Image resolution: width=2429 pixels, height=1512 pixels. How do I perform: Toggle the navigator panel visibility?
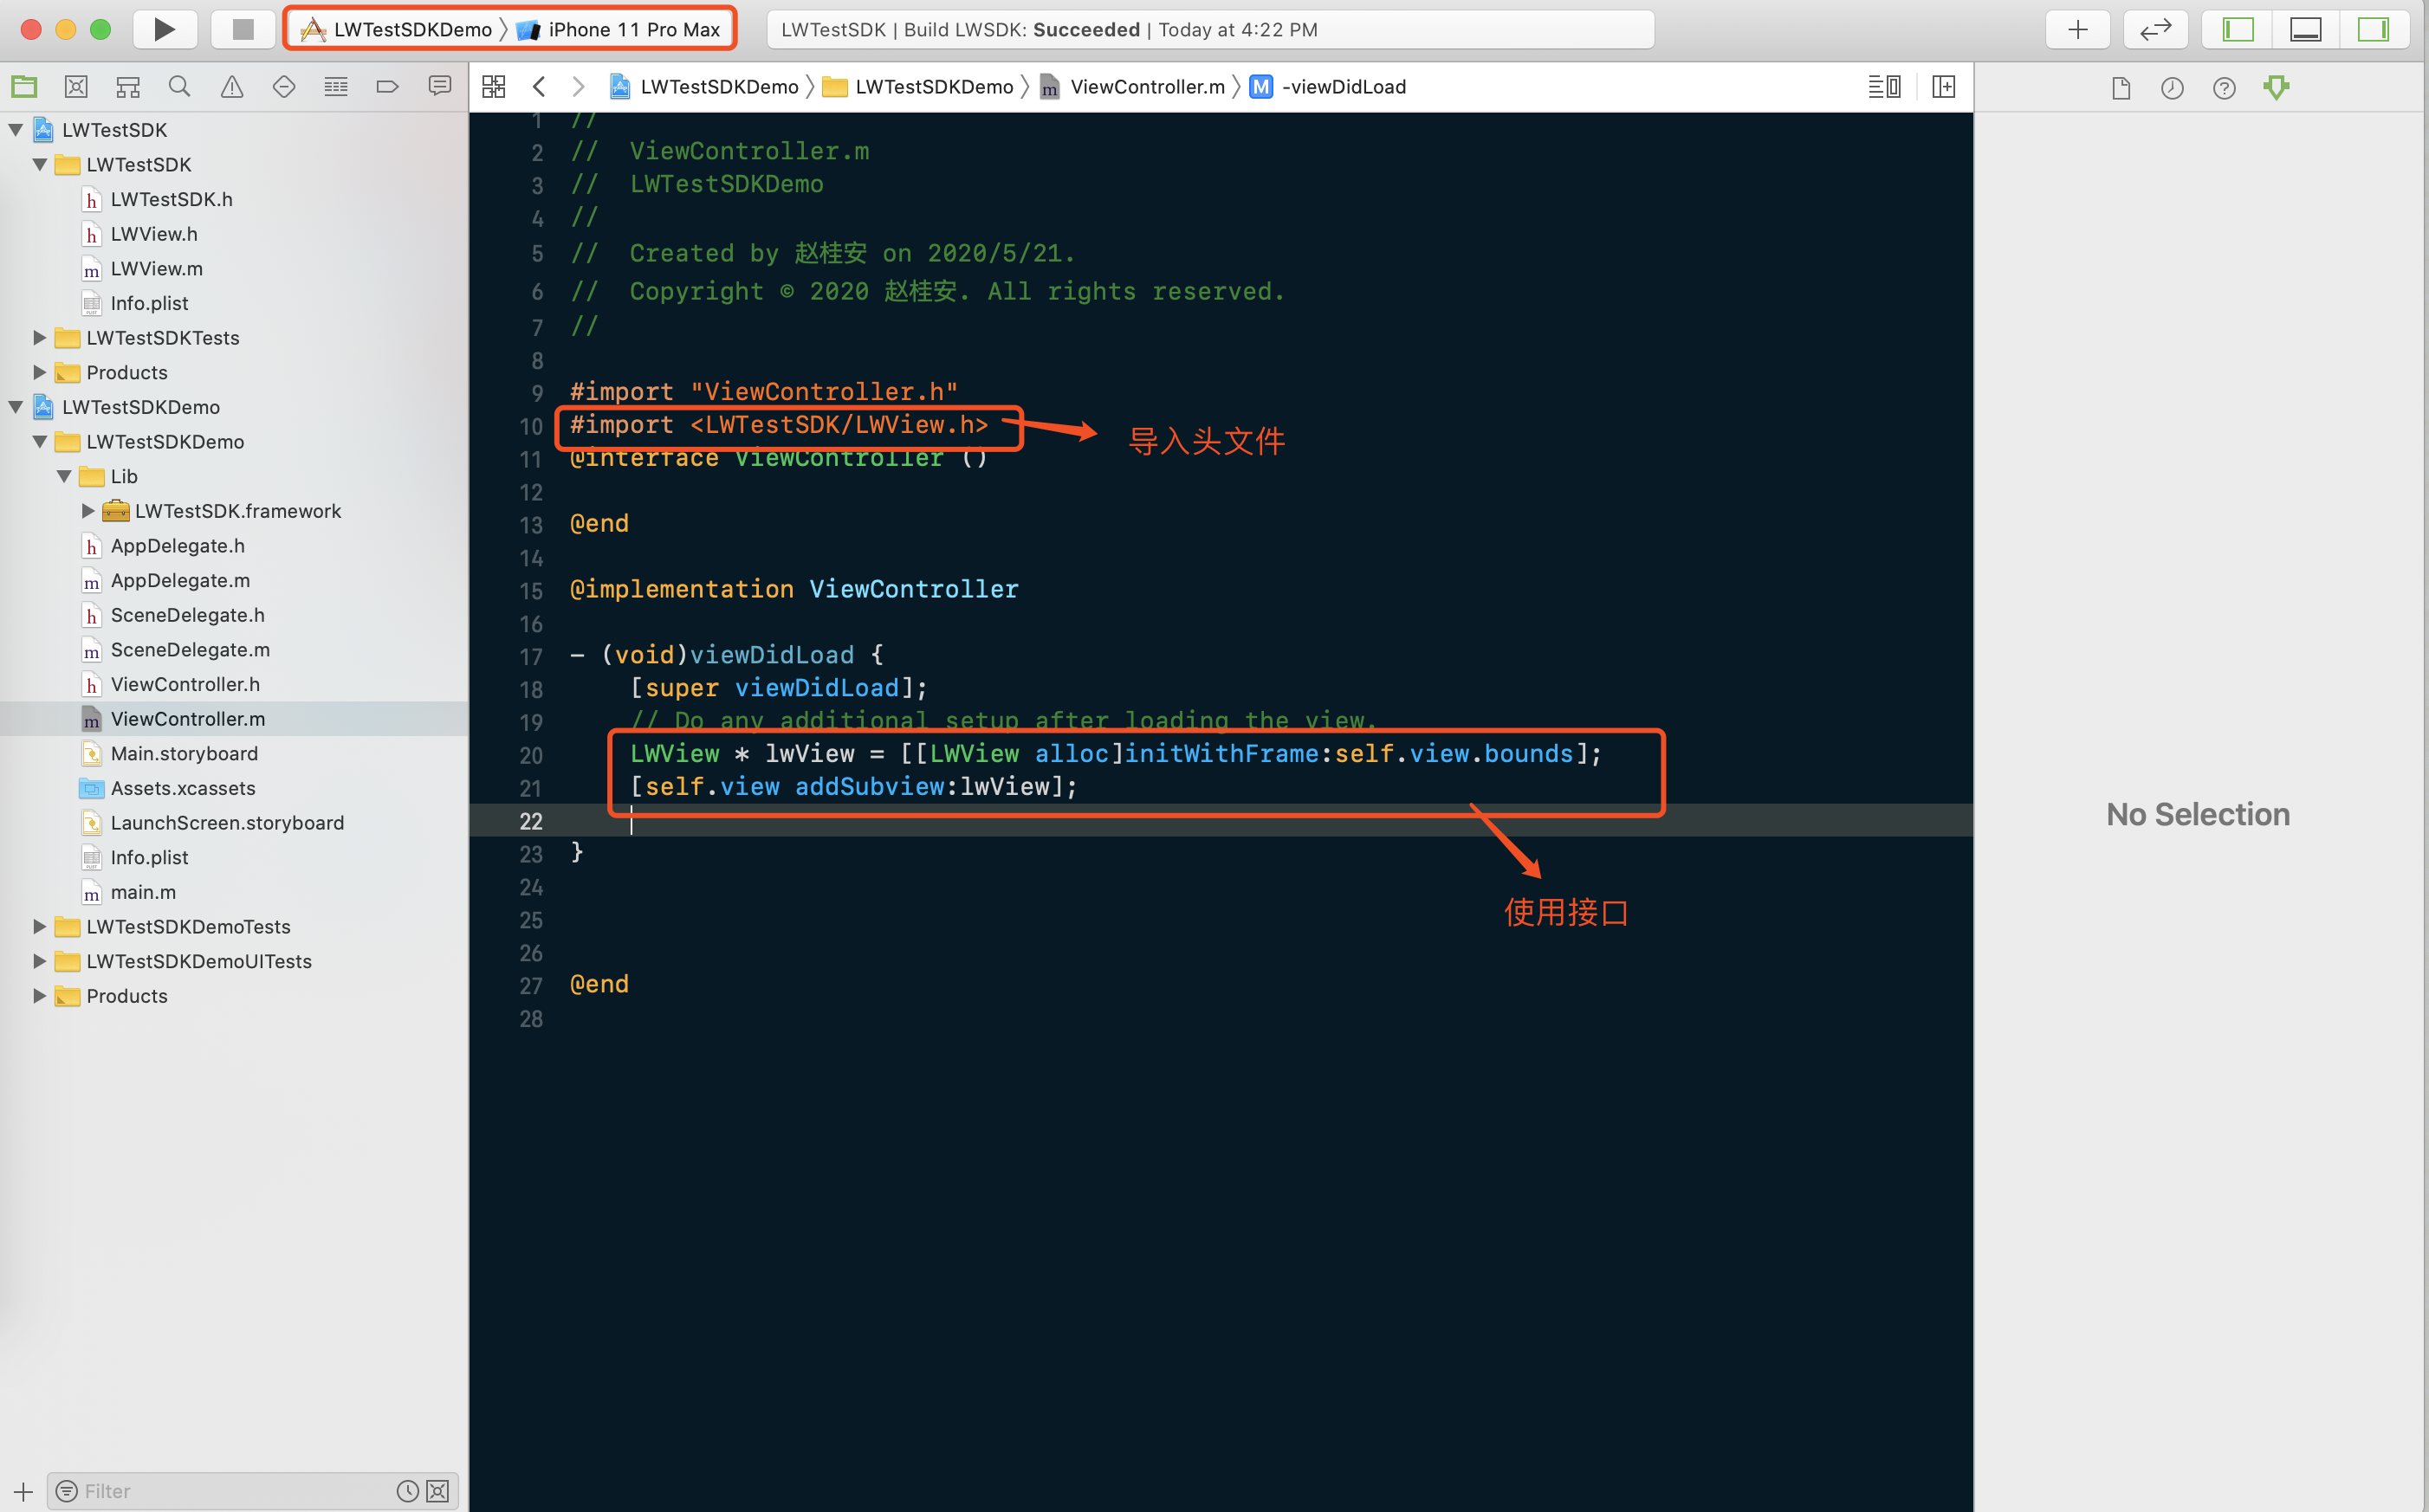(x=2237, y=29)
